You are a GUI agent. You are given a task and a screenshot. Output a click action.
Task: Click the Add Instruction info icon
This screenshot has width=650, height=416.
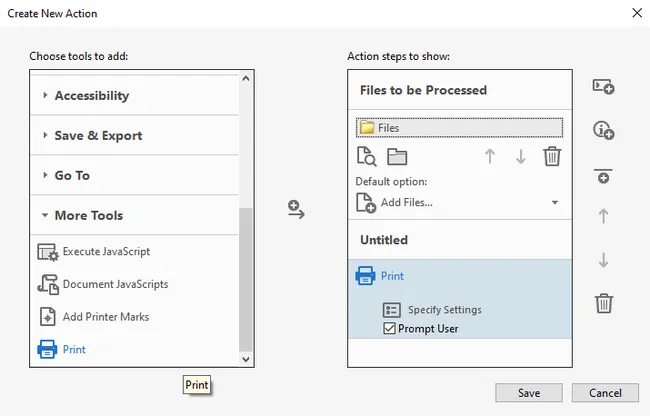coord(604,130)
